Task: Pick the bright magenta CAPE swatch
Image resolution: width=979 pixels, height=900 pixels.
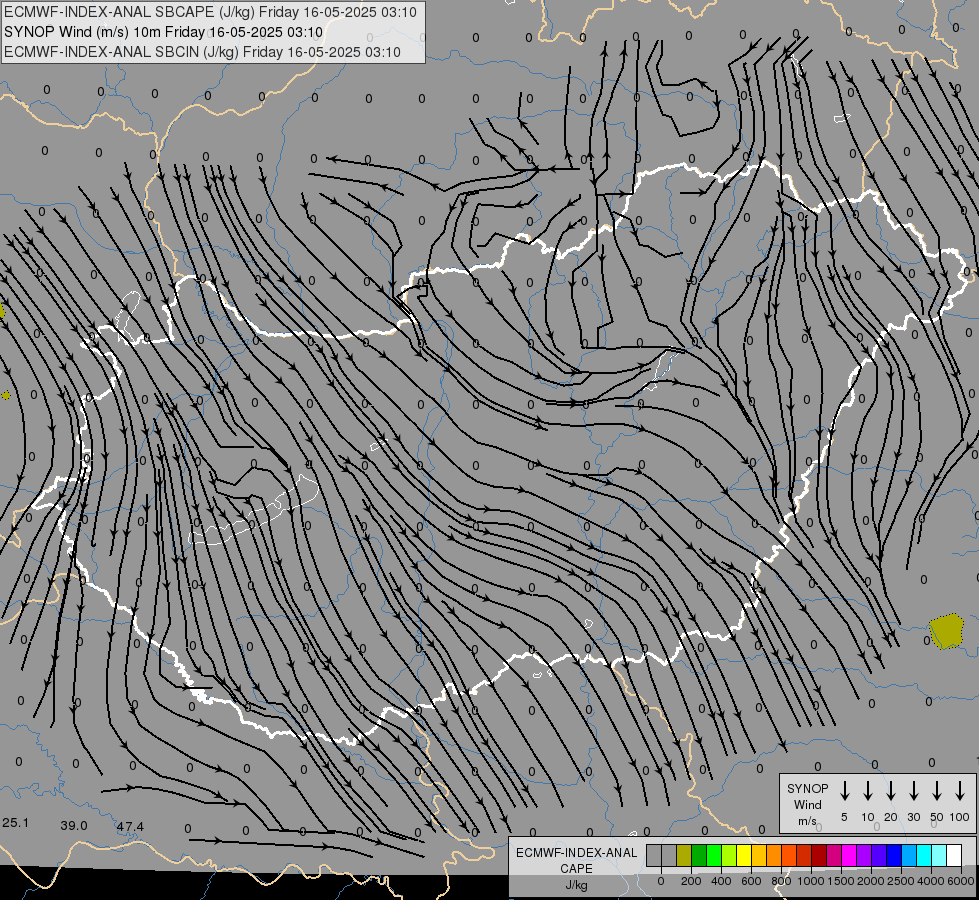Action: (x=849, y=855)
